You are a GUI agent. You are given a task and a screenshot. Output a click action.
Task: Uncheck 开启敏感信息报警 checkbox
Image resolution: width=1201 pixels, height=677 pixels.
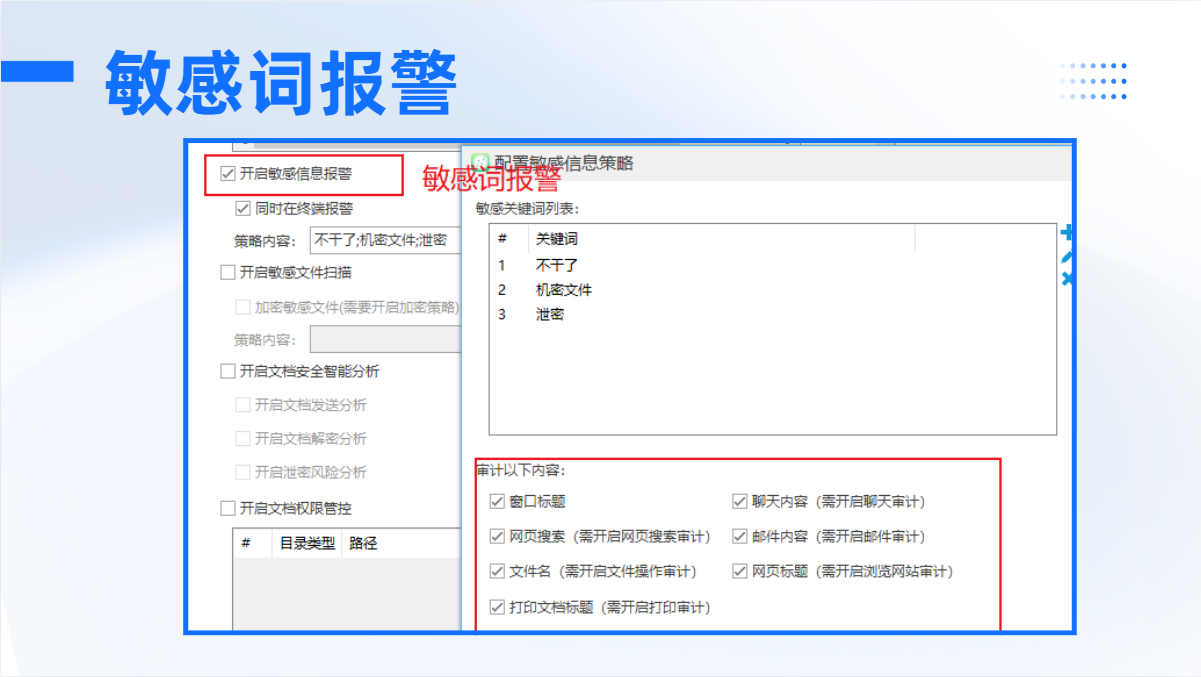coord(228,174)
